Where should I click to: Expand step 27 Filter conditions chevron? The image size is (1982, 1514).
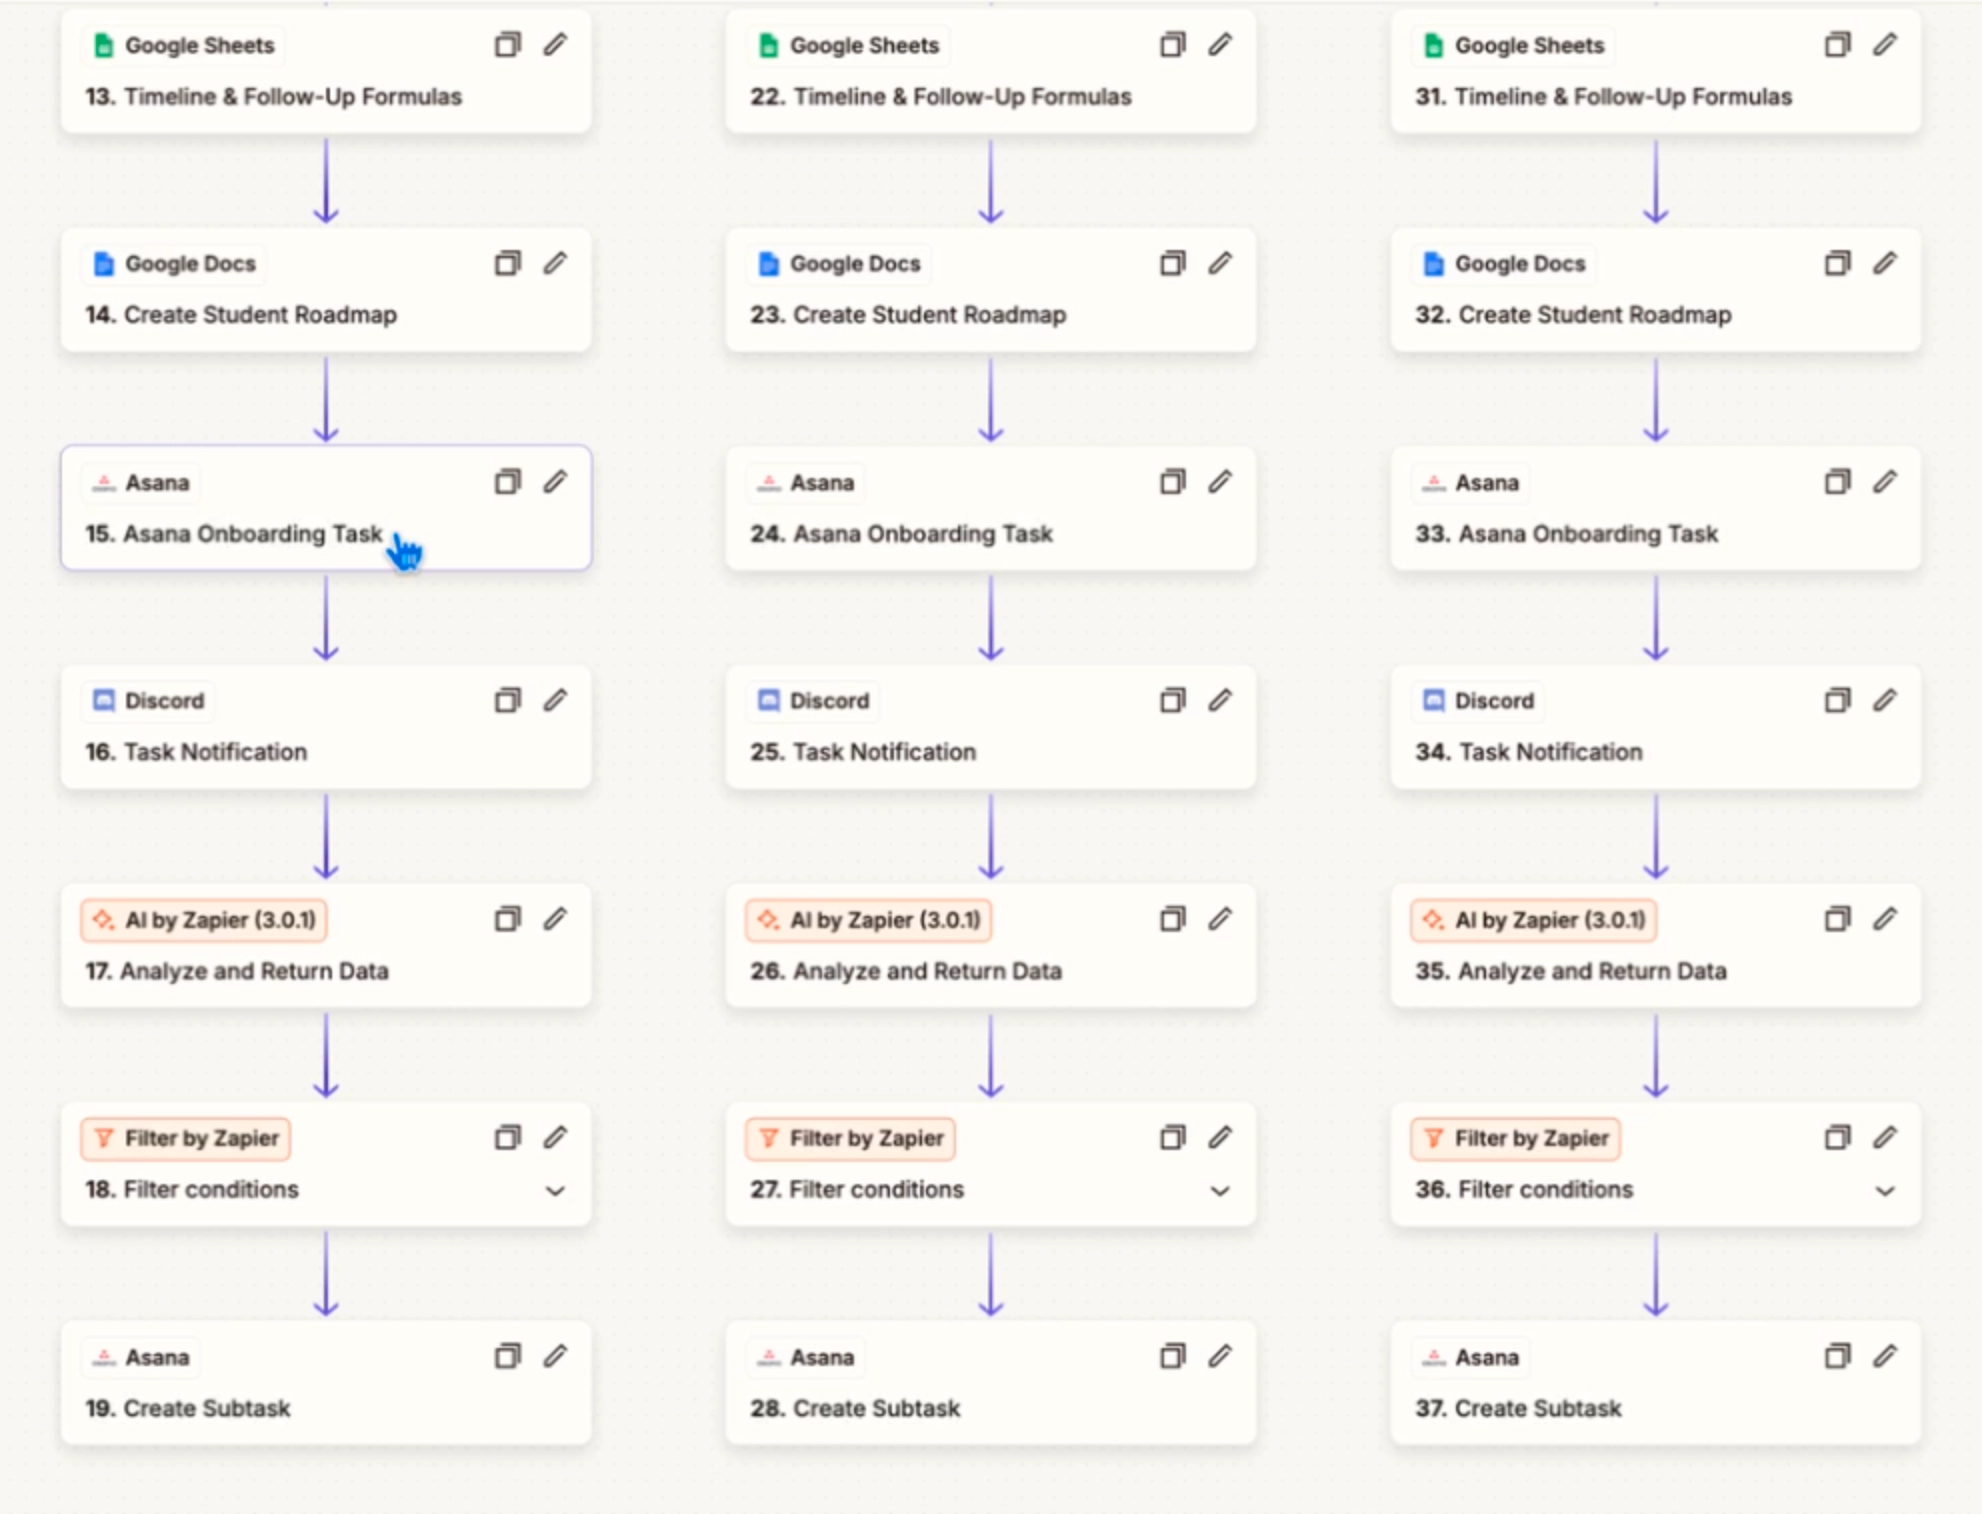point(1220,1190)
